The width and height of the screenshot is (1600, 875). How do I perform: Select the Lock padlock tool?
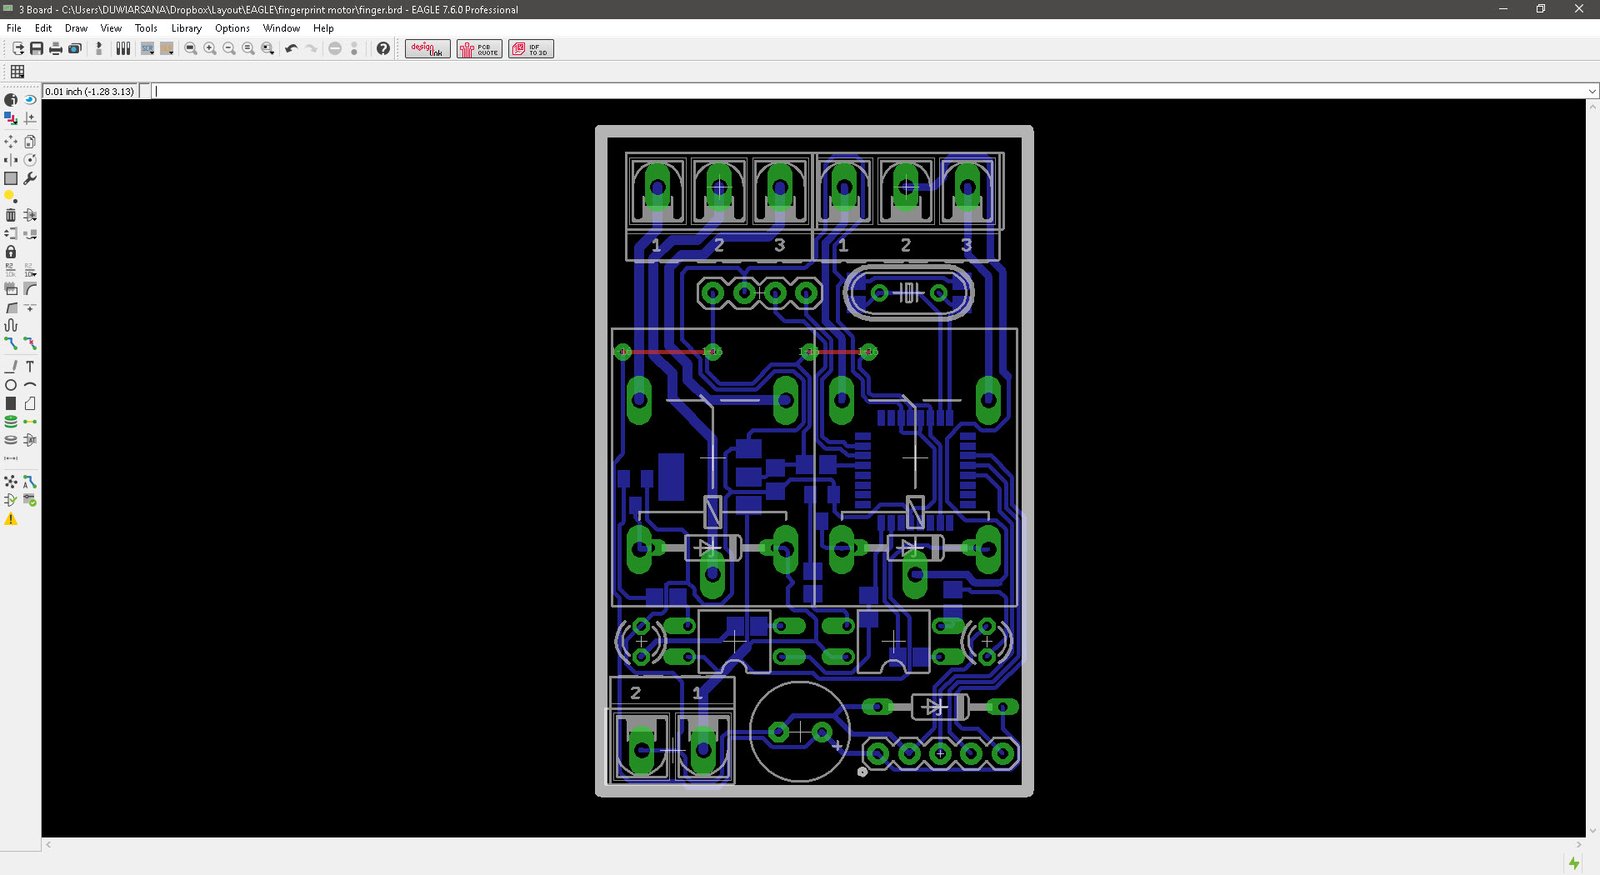click(x=11, y=252)
